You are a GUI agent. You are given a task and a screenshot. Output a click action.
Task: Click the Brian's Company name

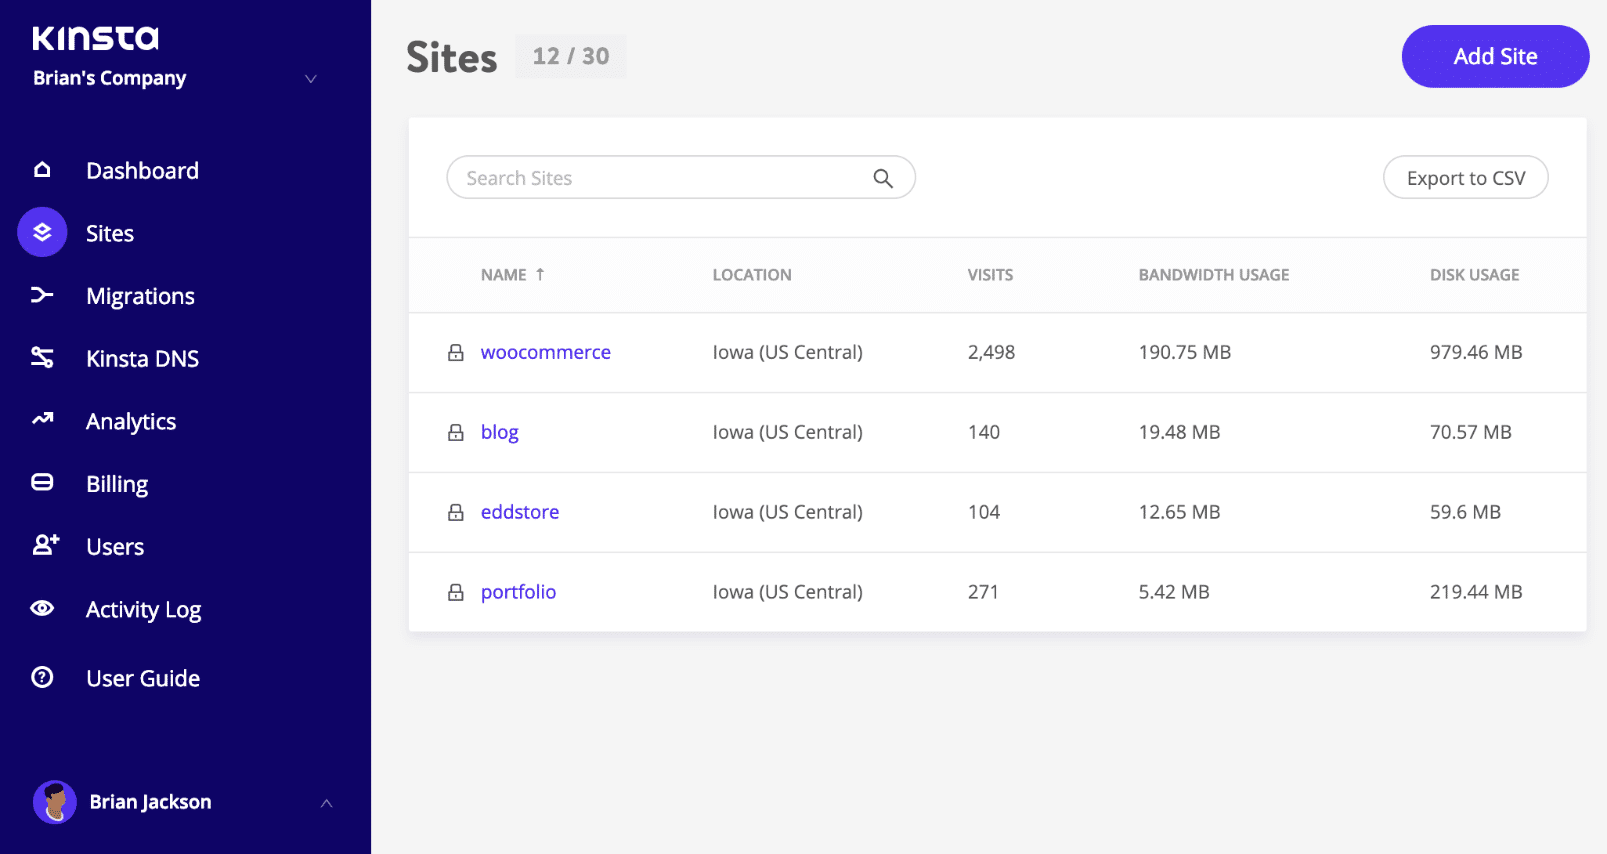coord(110,78)
